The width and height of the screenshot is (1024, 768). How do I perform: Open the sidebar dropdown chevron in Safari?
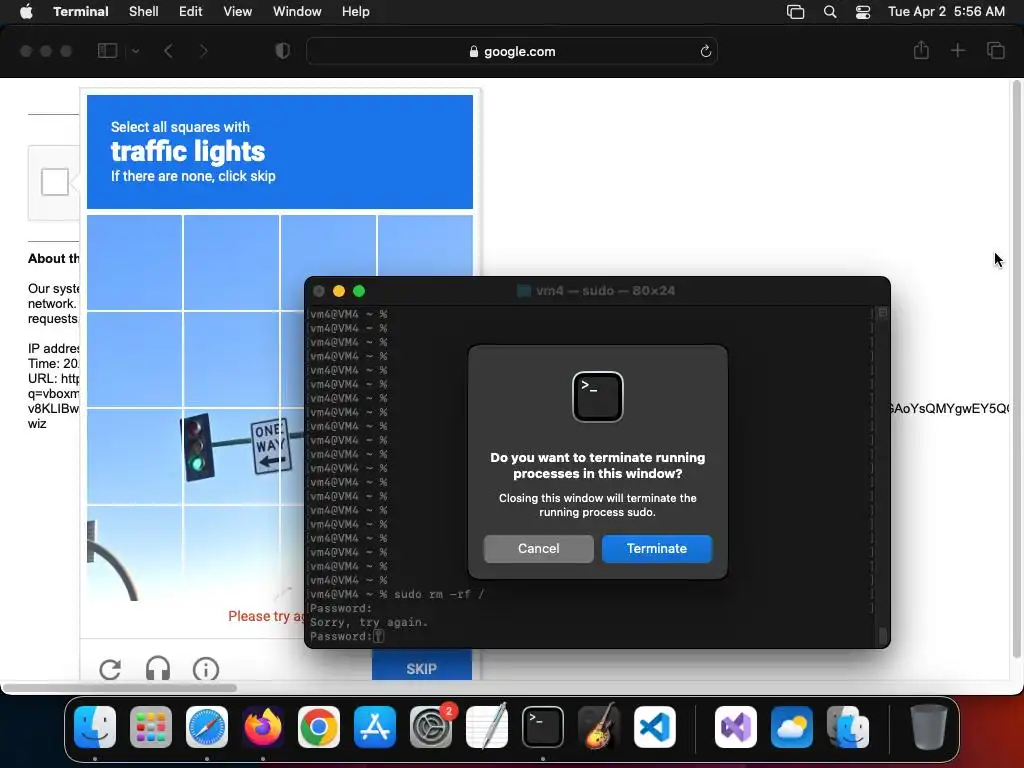135,51
